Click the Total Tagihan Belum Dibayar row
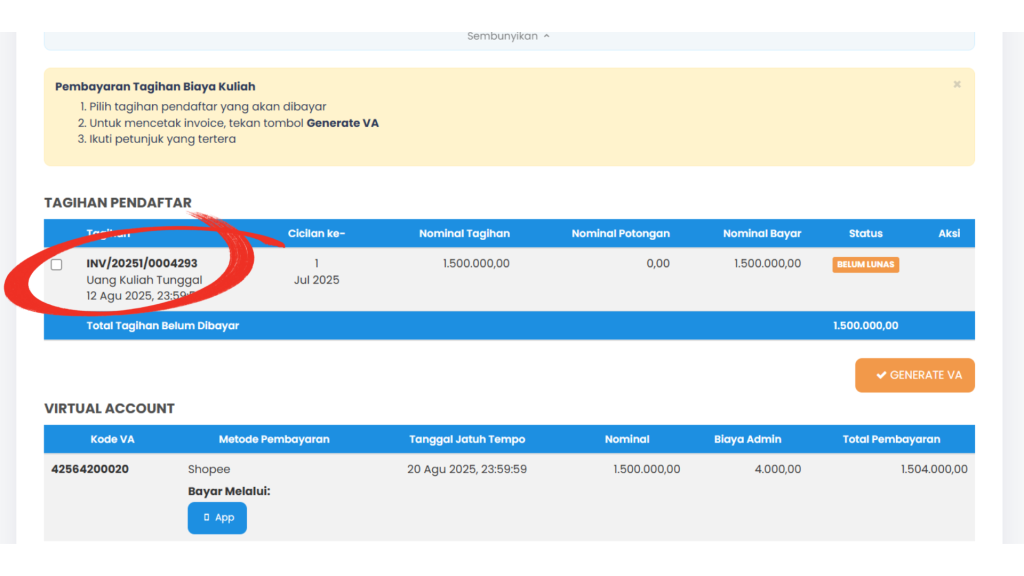Viewport: 1024px width, 576px height. [509, 325]
